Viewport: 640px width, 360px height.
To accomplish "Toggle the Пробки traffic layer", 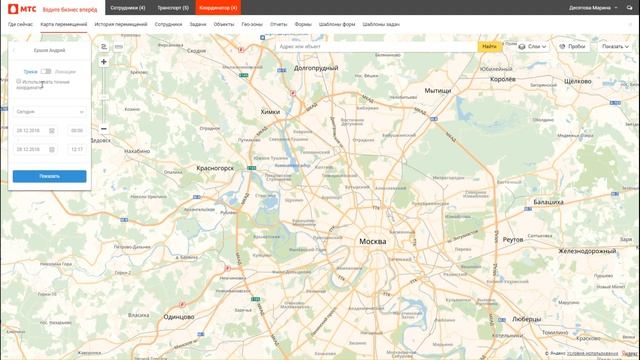I will [x=572, y=47].
